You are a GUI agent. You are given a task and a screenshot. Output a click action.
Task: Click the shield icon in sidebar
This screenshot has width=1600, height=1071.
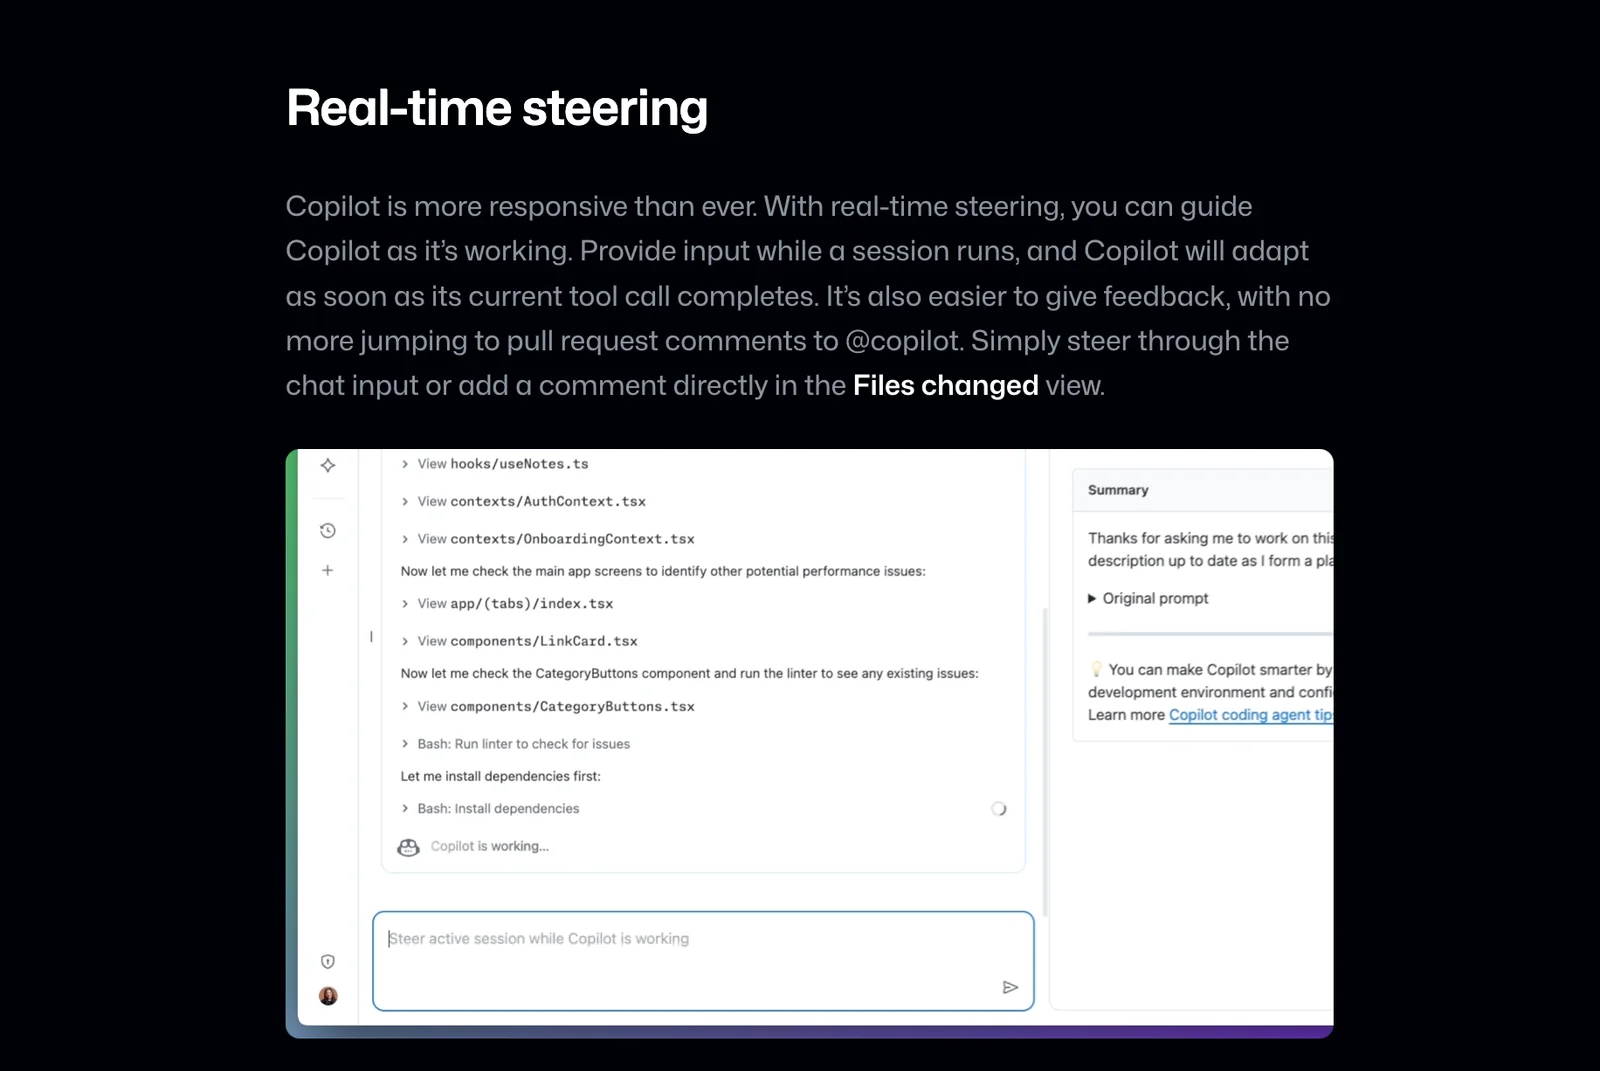pyautogui.click(x=328, y=962)
